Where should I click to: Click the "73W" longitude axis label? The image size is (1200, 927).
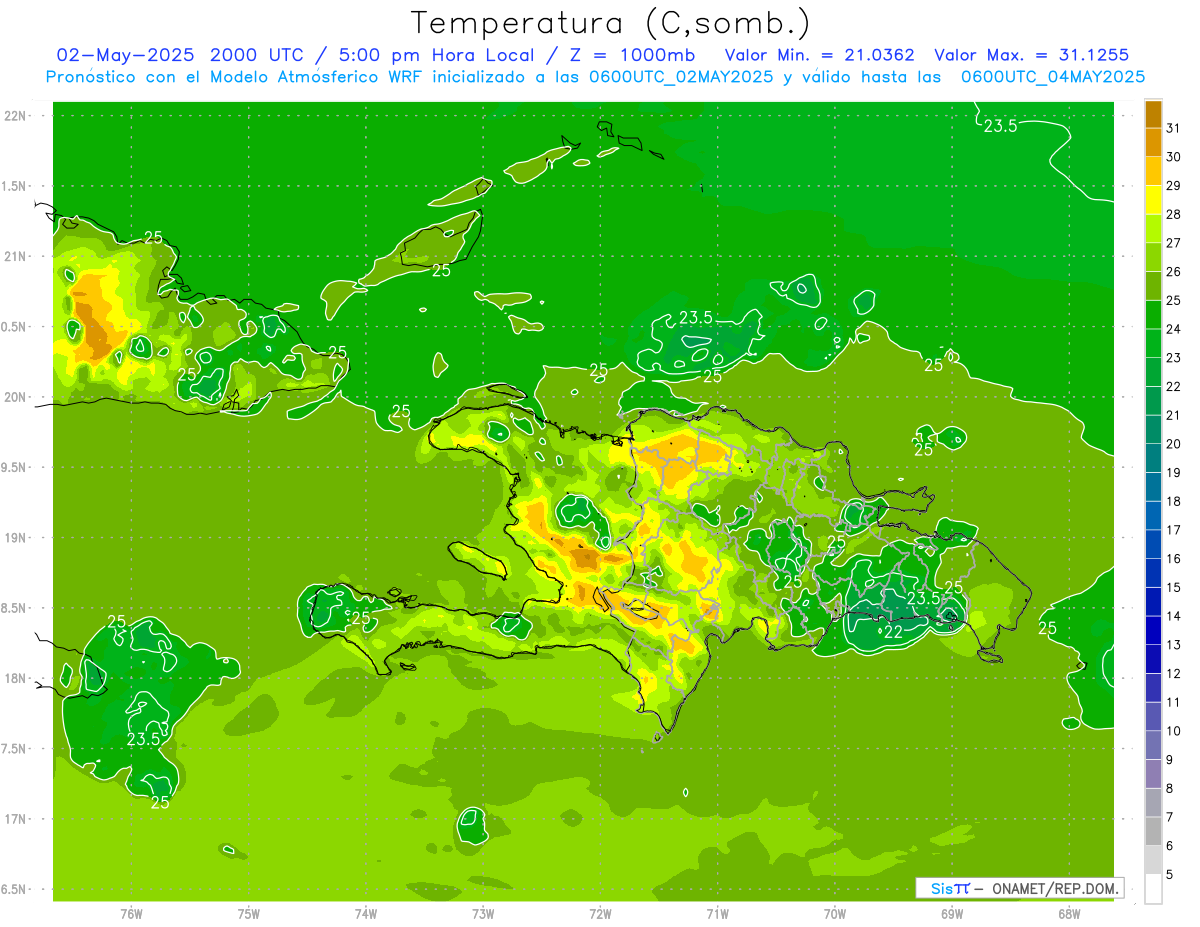(x=483, y=913)
